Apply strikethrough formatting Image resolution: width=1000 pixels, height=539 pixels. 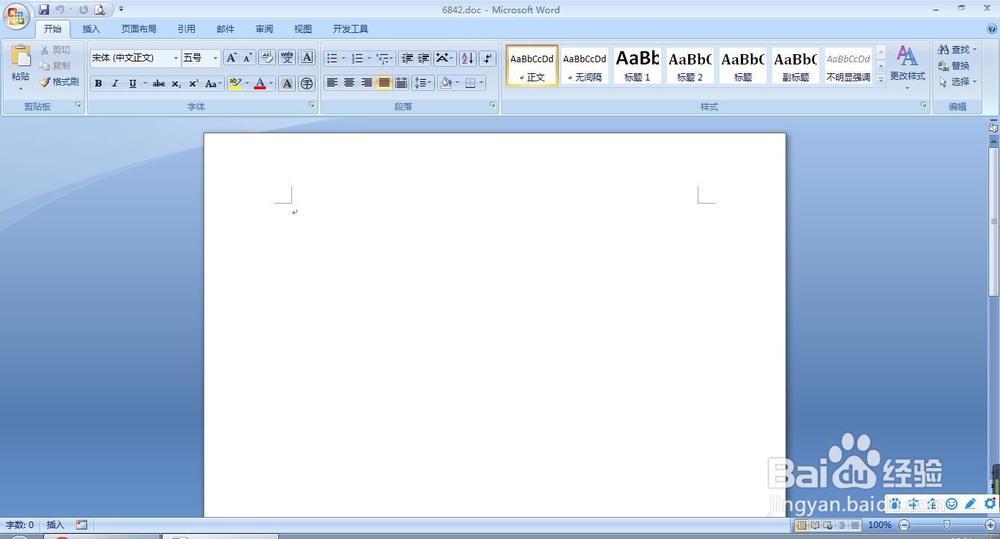tap(159, 84)
